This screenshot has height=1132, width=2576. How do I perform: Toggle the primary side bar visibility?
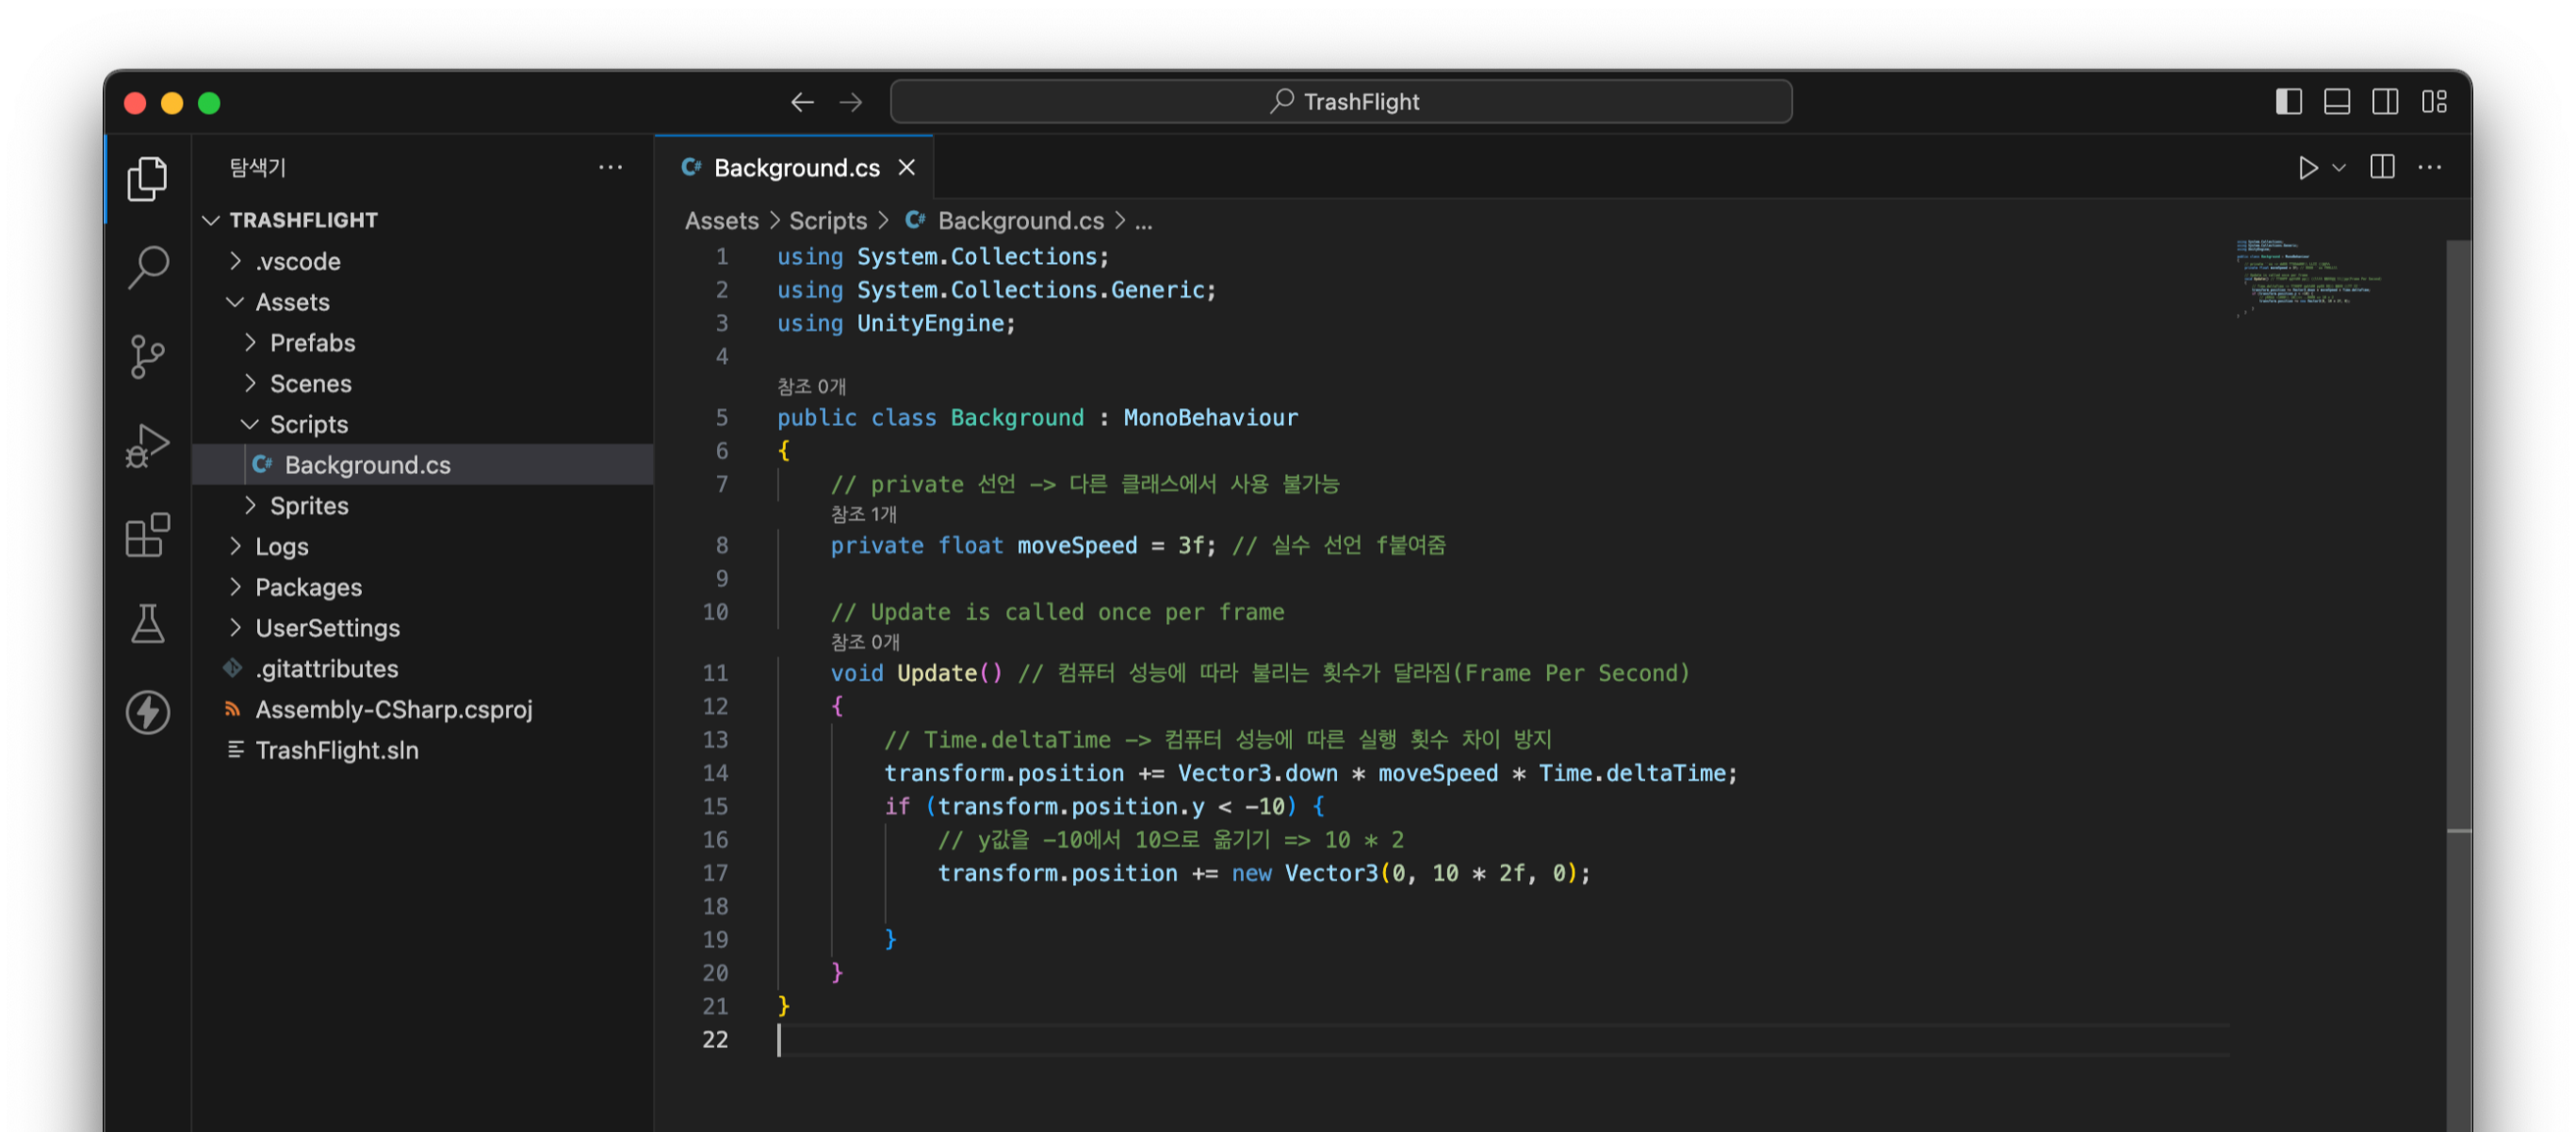pyautogui.click(x=2288, y=102)
